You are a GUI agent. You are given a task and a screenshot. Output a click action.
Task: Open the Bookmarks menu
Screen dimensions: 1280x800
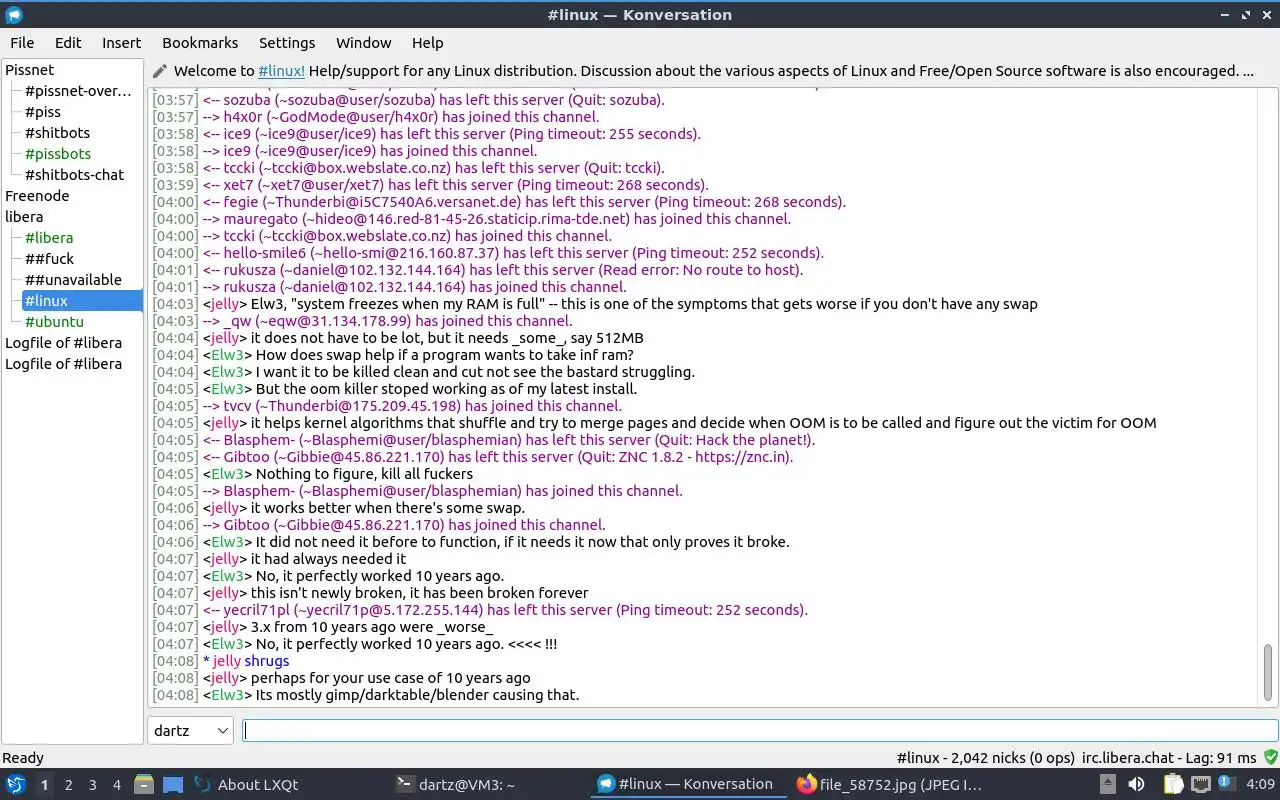coord(200,43)
